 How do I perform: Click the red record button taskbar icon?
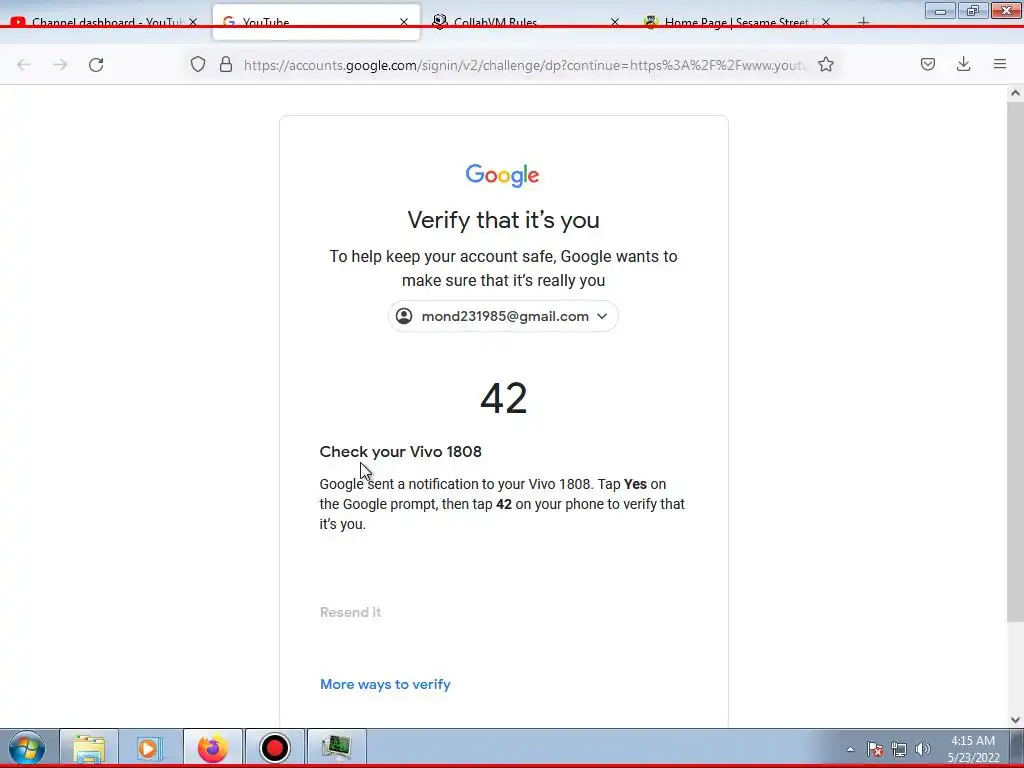(x=274, y=748)
